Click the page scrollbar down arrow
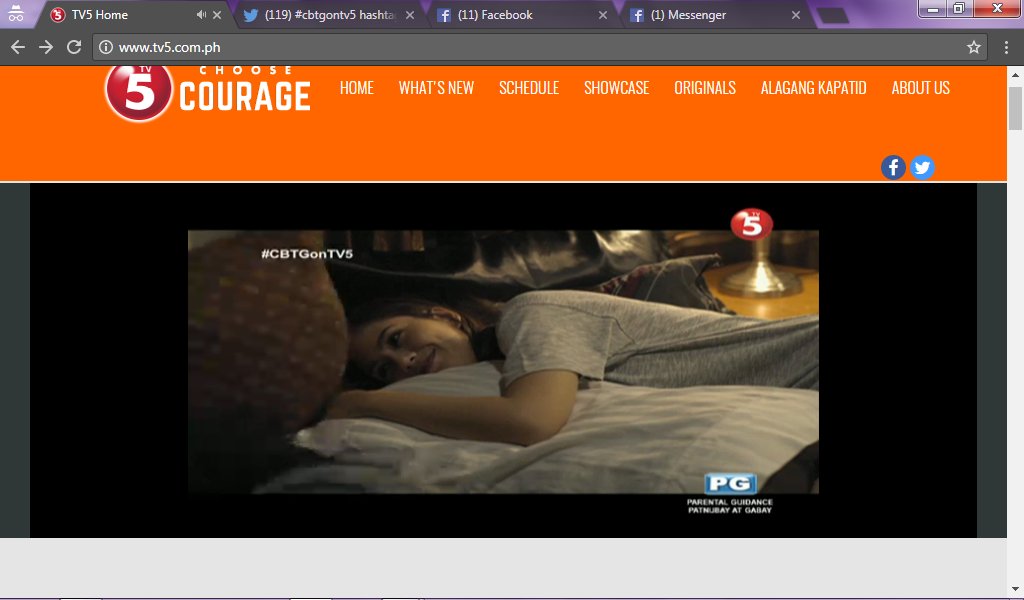Image resolution: width=1024 pixels, height=600 pixels. pos(1015,589)
